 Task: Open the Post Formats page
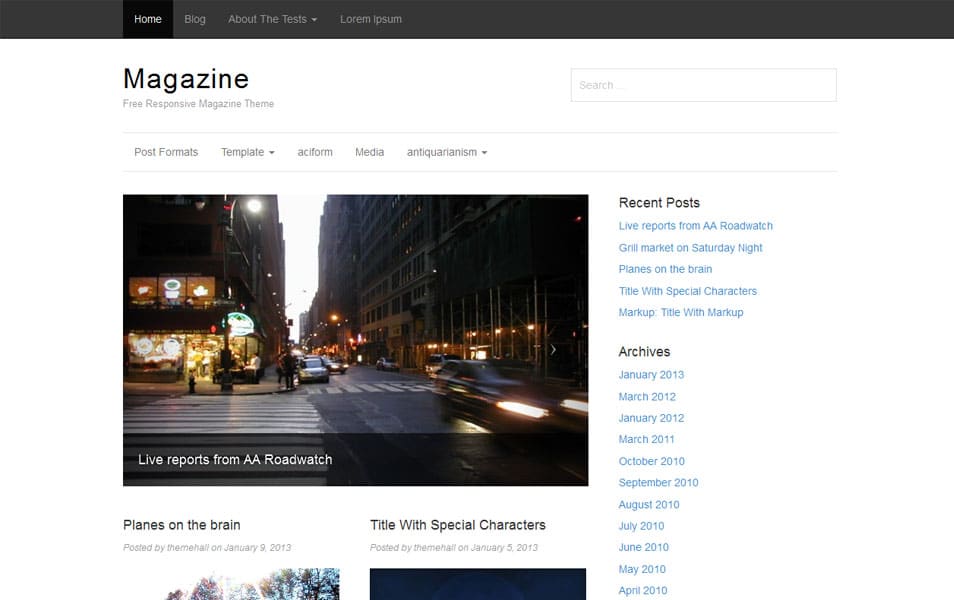pyautogui.click(x=166, y=152)
